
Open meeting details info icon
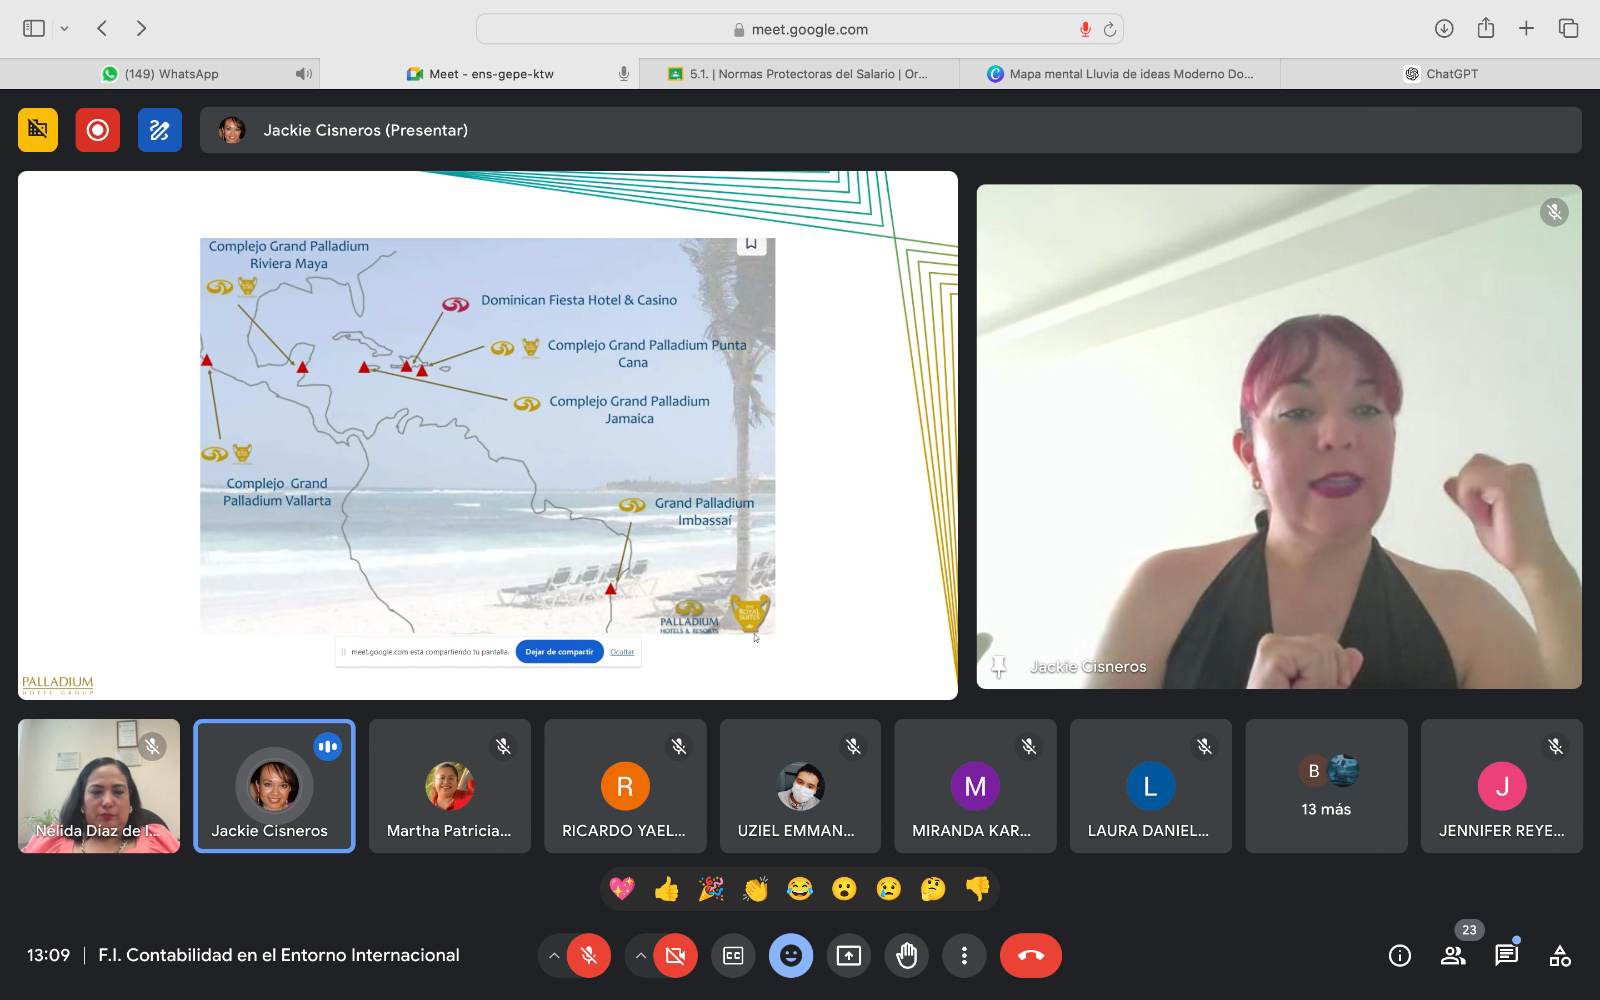click(1399, 956)
